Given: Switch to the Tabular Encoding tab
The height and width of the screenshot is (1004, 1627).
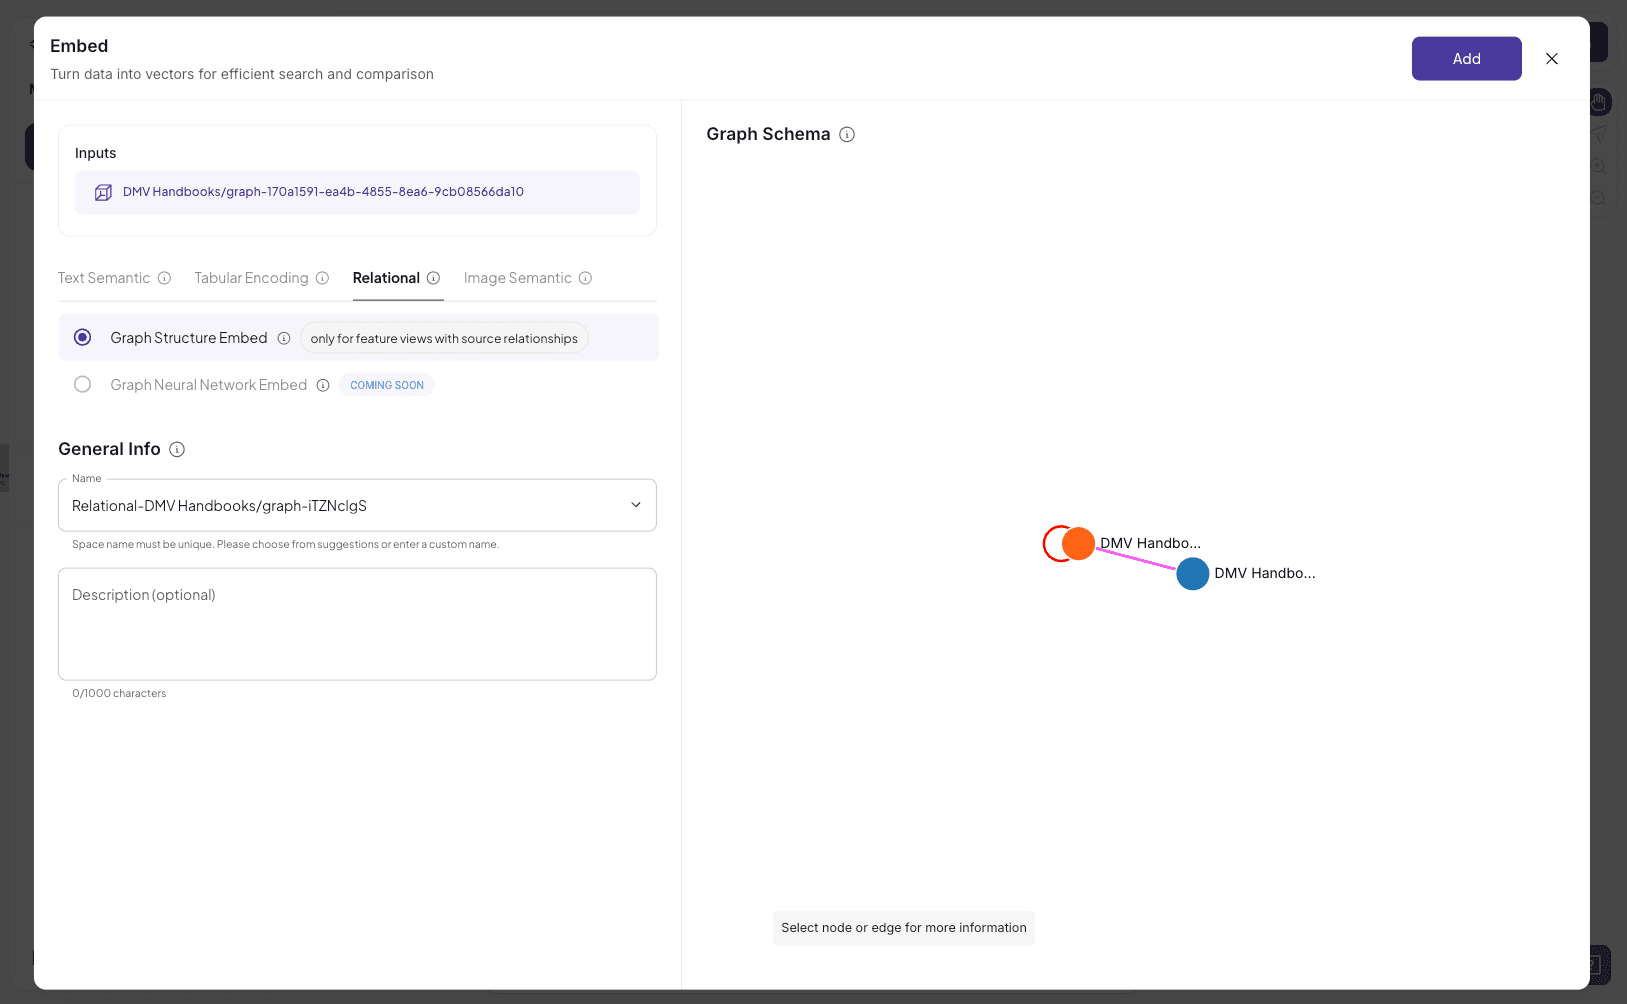Looking at the screenshot, I should pos(250,278).
